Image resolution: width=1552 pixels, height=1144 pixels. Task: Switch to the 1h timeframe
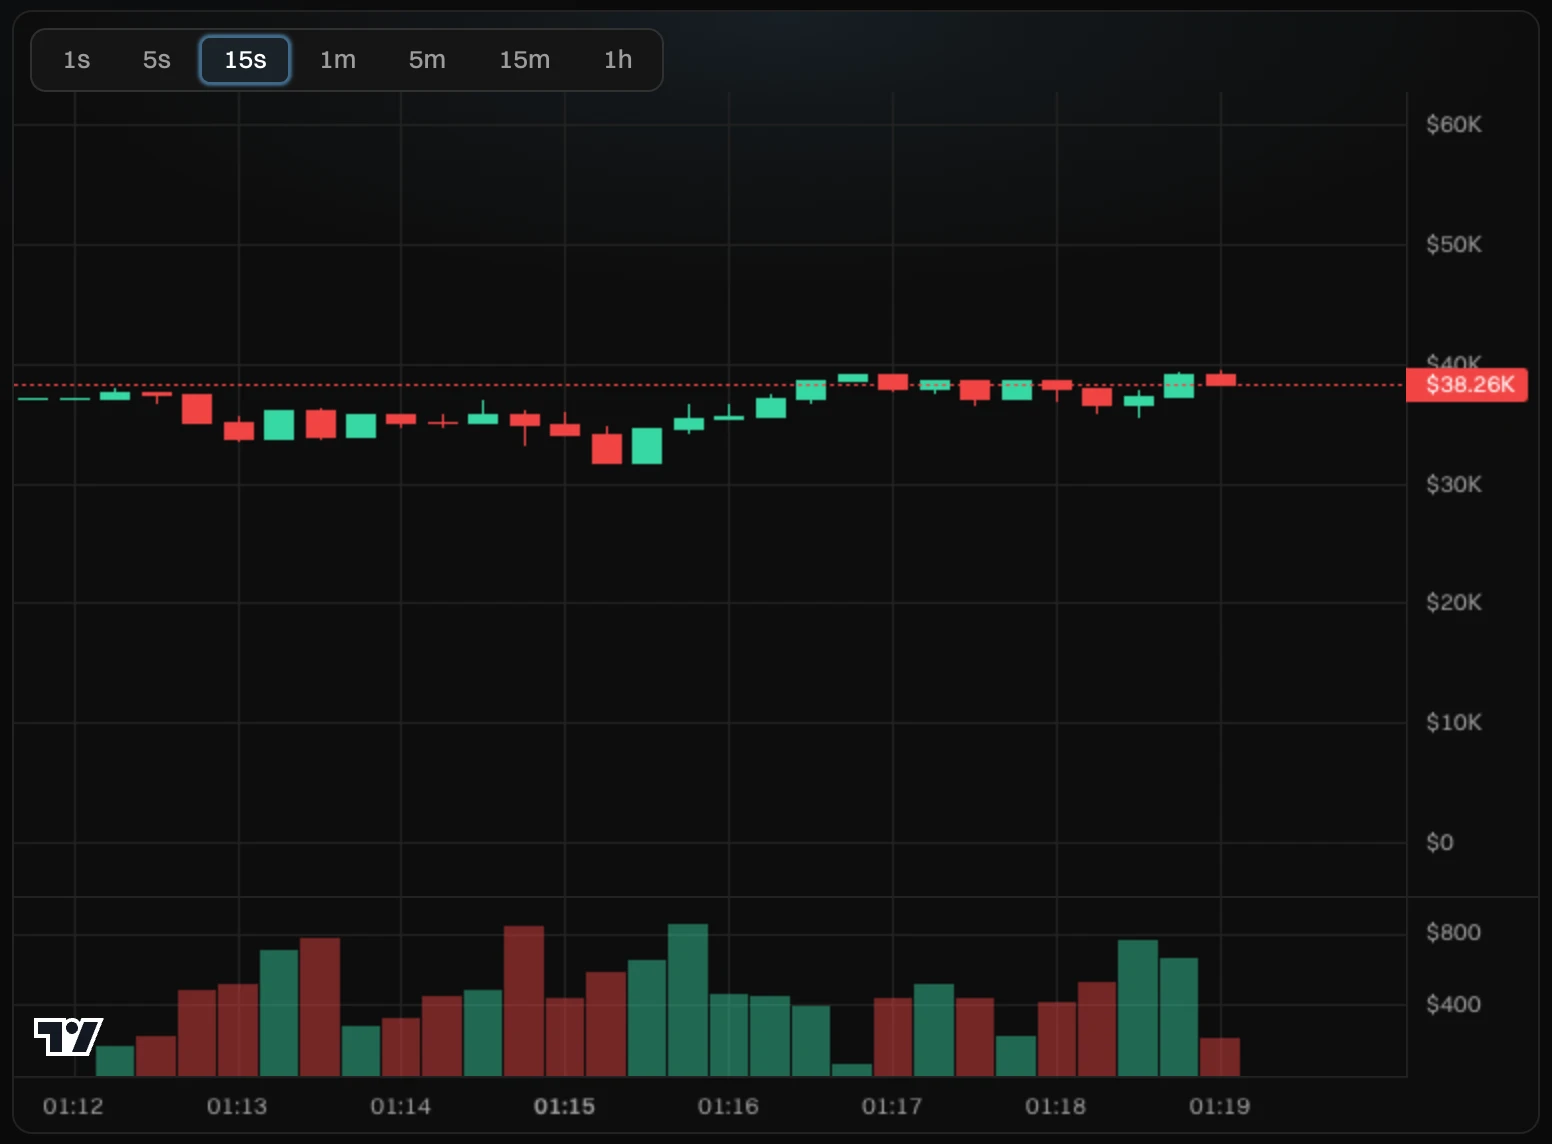click(x=618, y=60)
